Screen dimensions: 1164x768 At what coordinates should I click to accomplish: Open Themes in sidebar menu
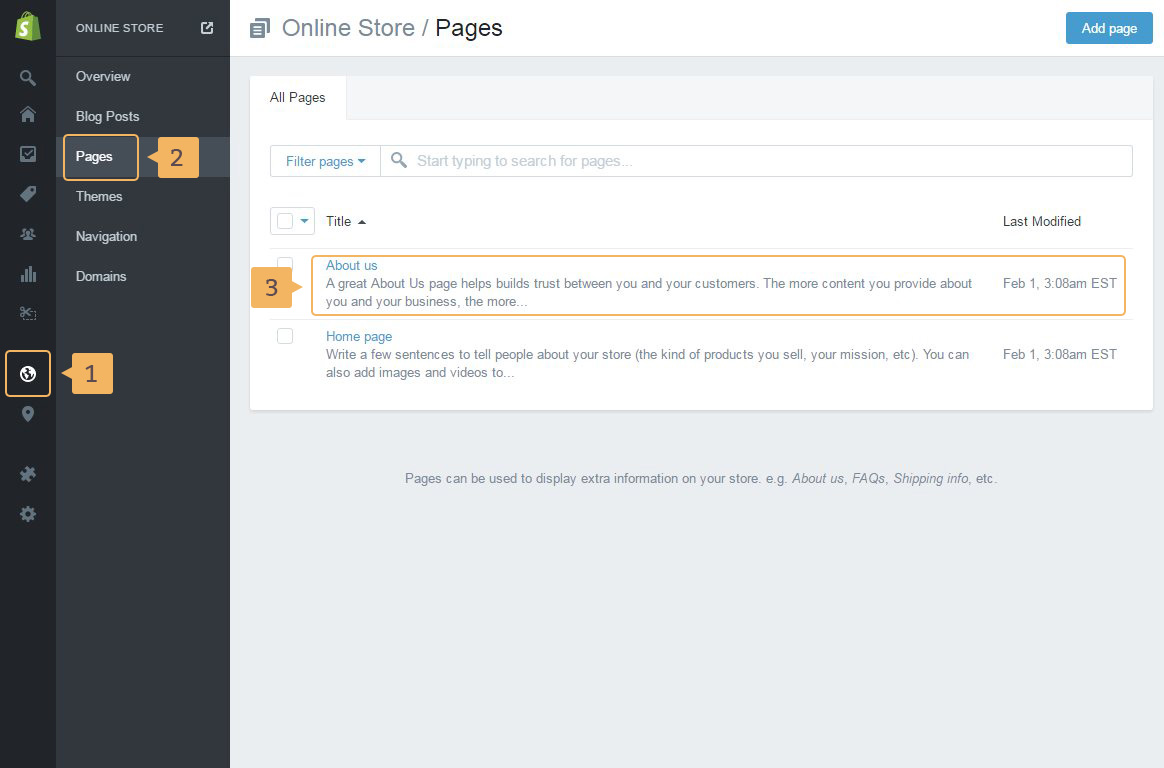point(99,196)
